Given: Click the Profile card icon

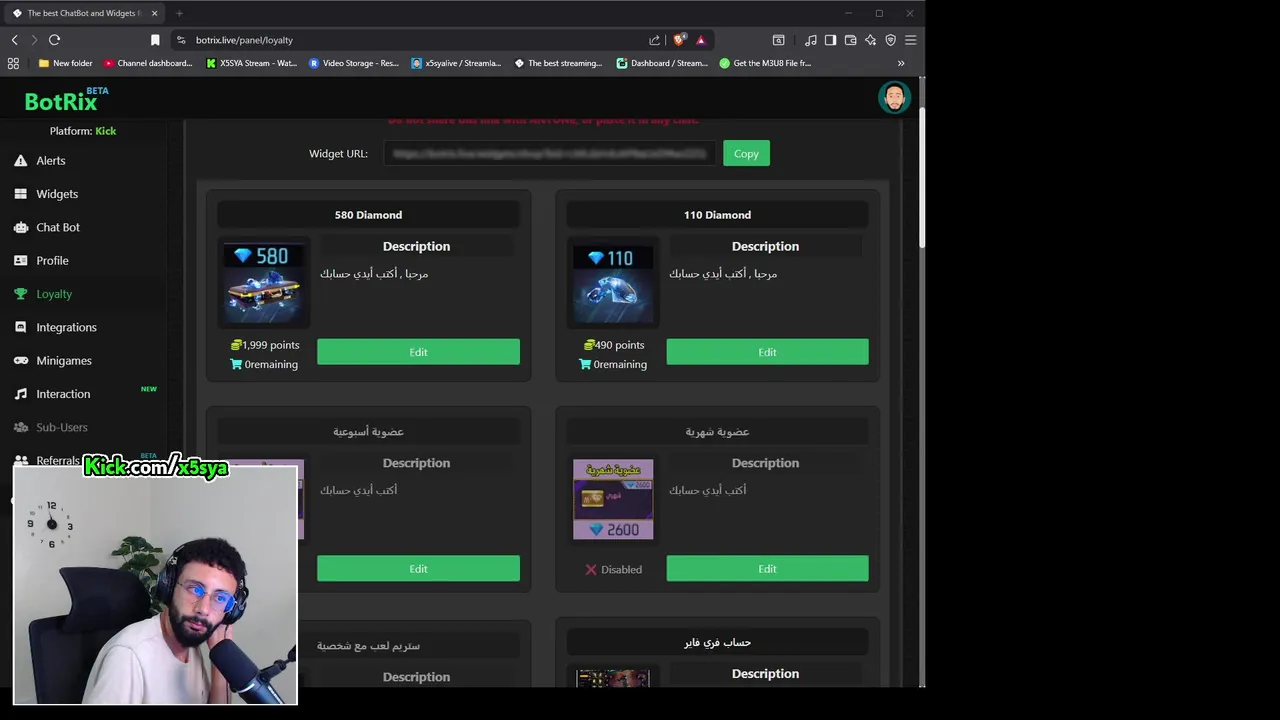Looking at the screenshot, I should click(x=21, y=261).
